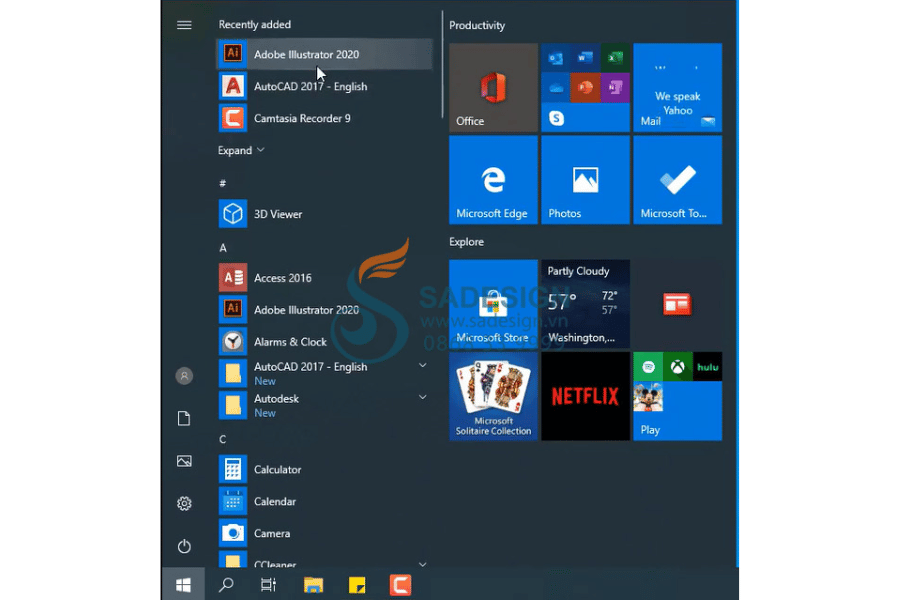The image size is (900, 600).
Task: Open Adobe Illustrator 2020 in Recently added
Action: [305, 54]
